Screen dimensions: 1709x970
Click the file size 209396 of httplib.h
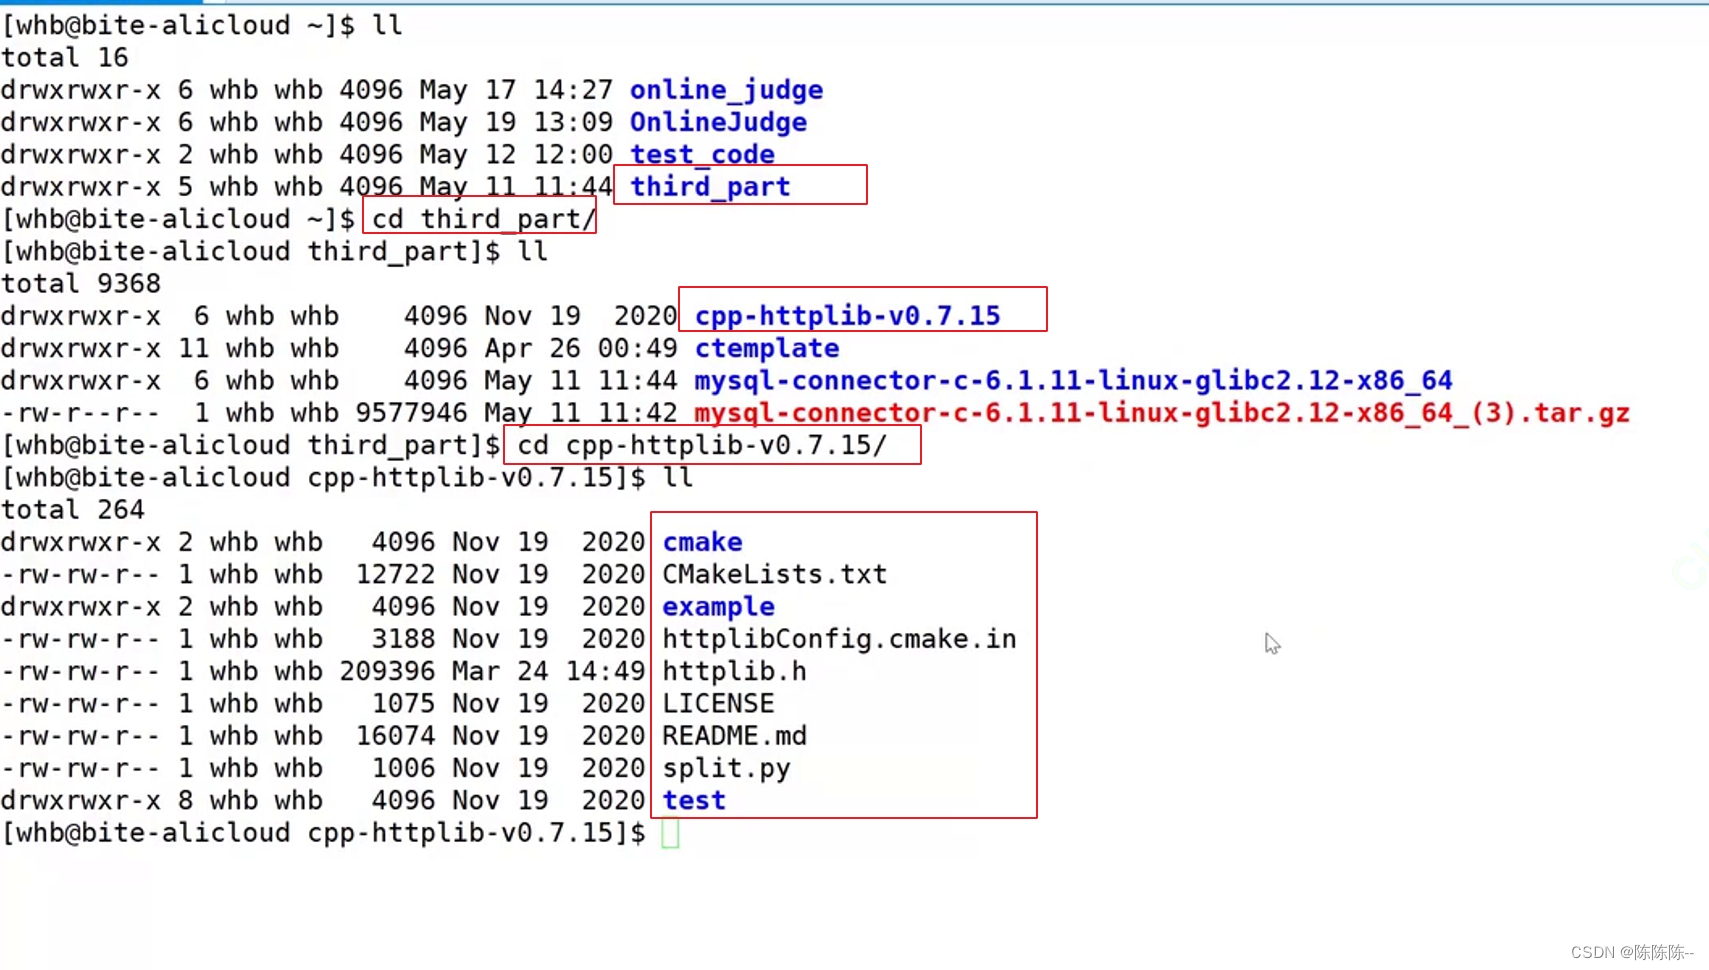[387, 671]
